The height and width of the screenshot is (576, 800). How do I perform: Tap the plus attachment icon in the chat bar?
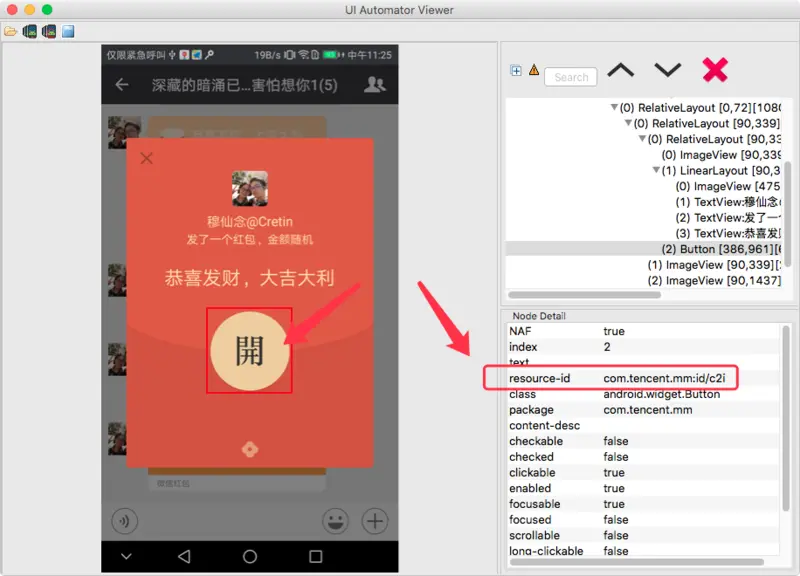point(375,521)
